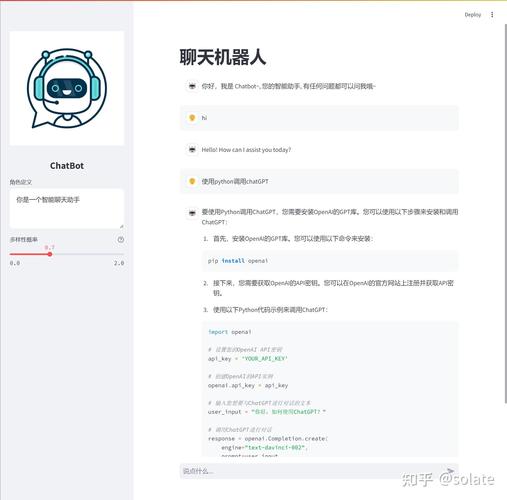This screenshot has width=507, height=500.
Task: Click the openai.Completion.create code line
Action: [x=268, y=439]
